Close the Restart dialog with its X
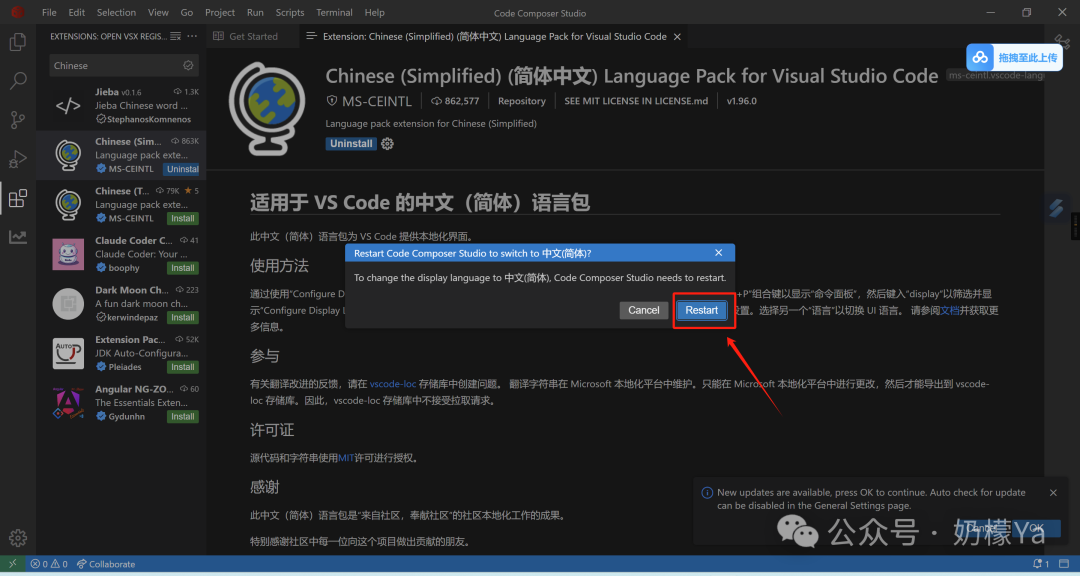 [x=718, y=253]
